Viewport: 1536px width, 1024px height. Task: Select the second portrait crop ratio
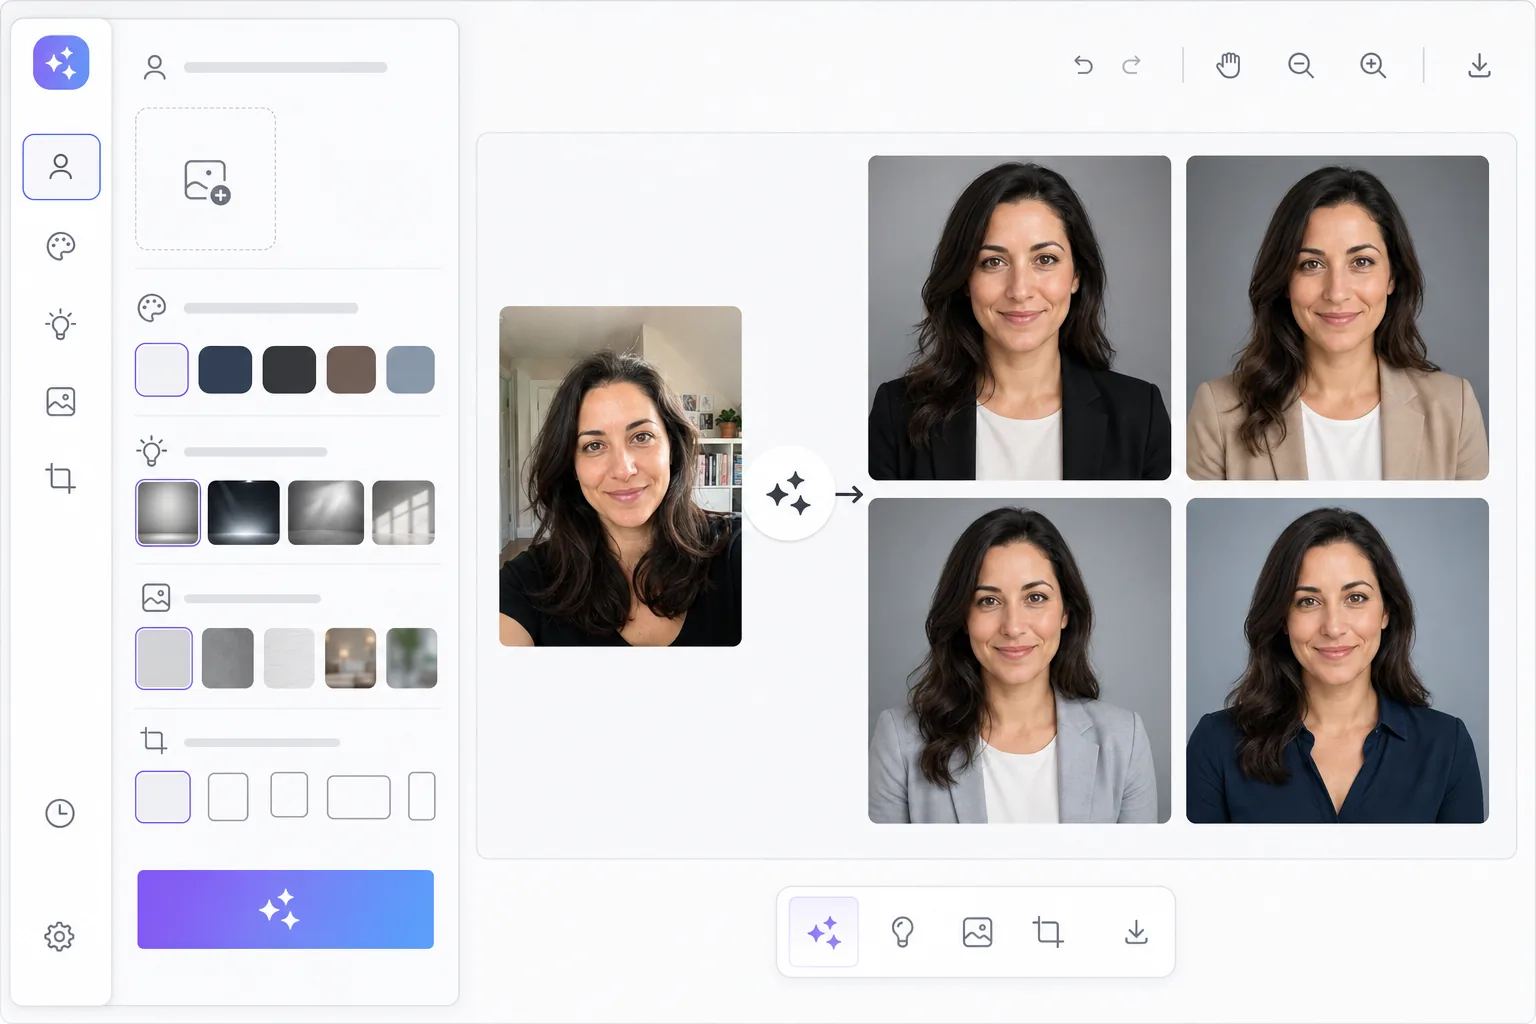pos(228,797)
